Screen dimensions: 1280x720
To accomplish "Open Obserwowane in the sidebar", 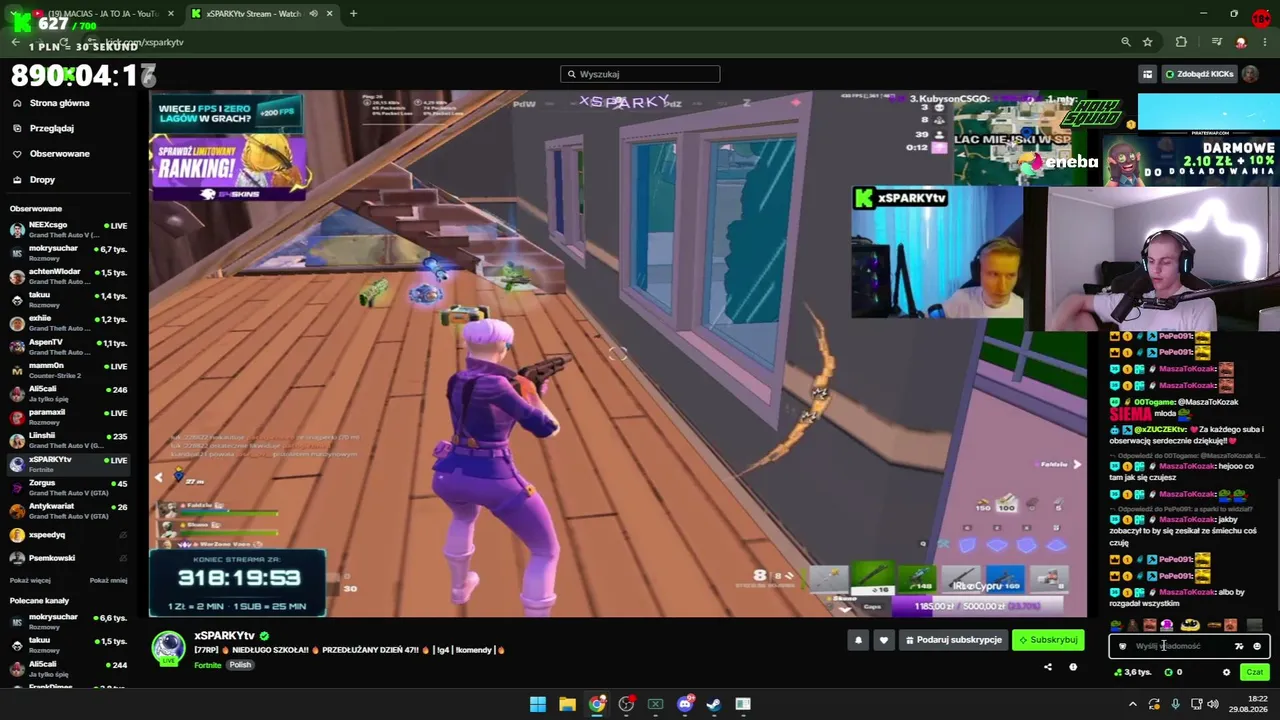I will coord(60,154).
